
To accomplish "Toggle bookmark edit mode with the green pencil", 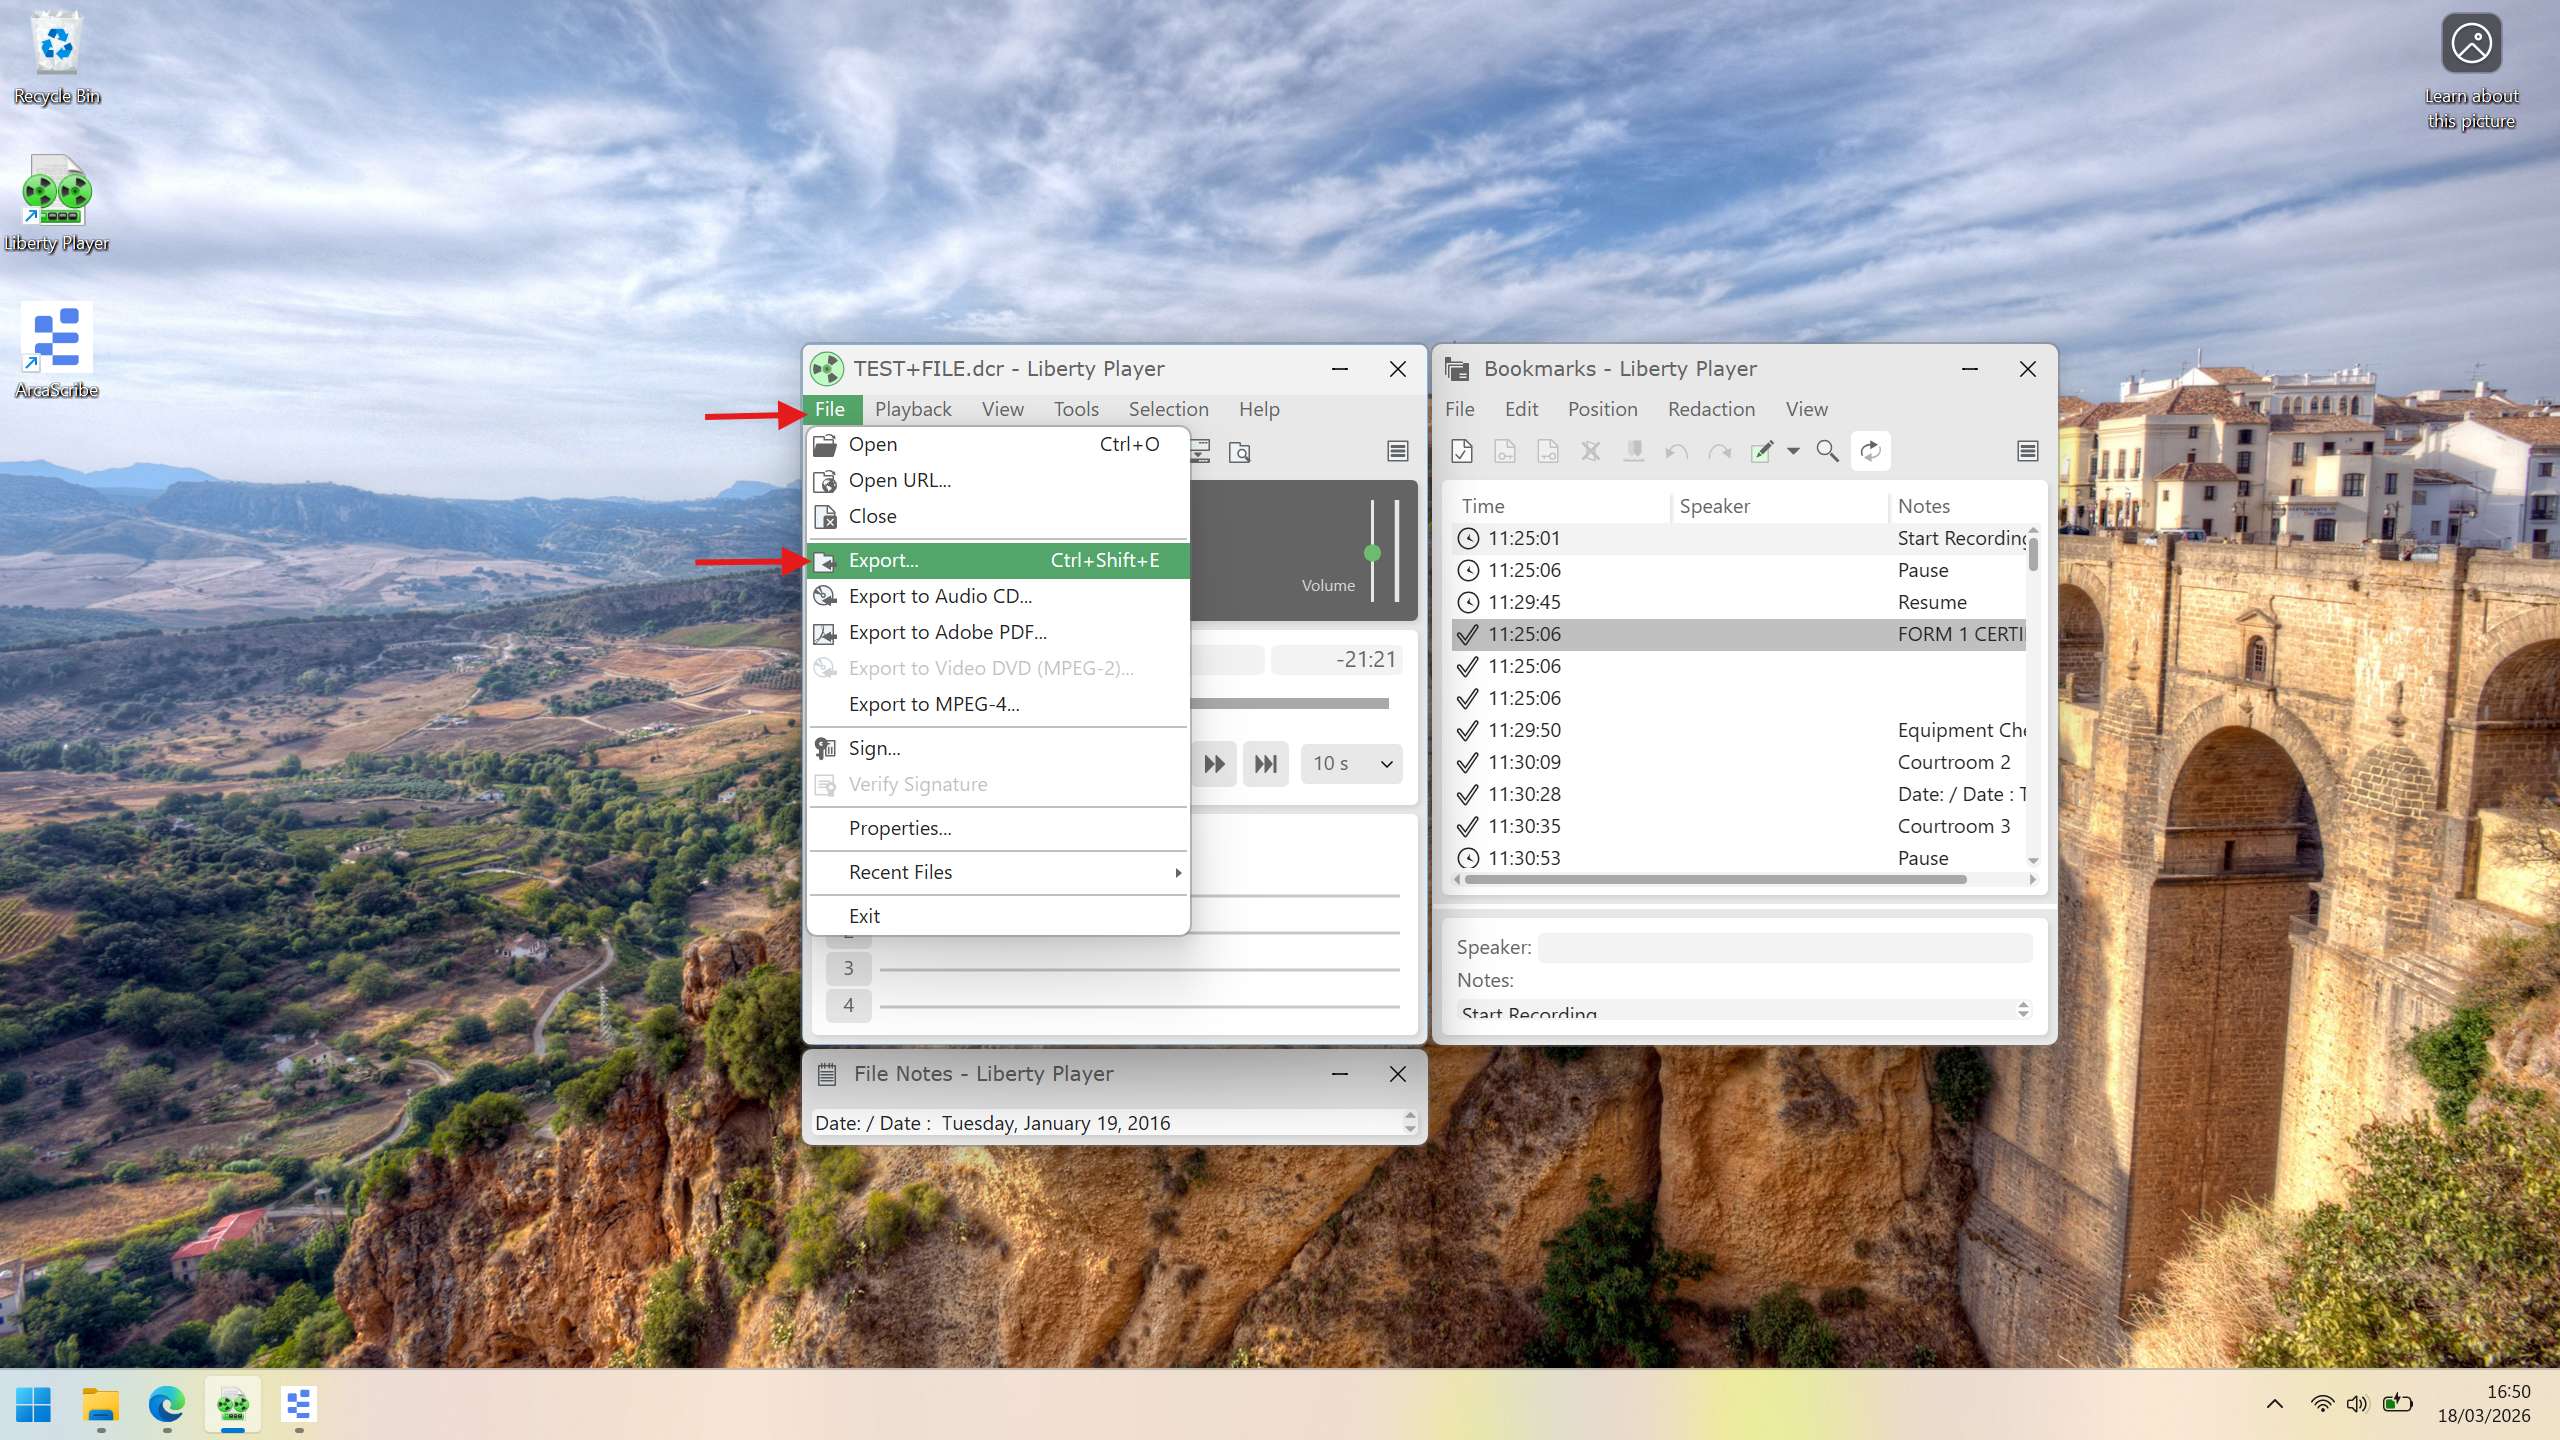I will tap(1763, 451).
